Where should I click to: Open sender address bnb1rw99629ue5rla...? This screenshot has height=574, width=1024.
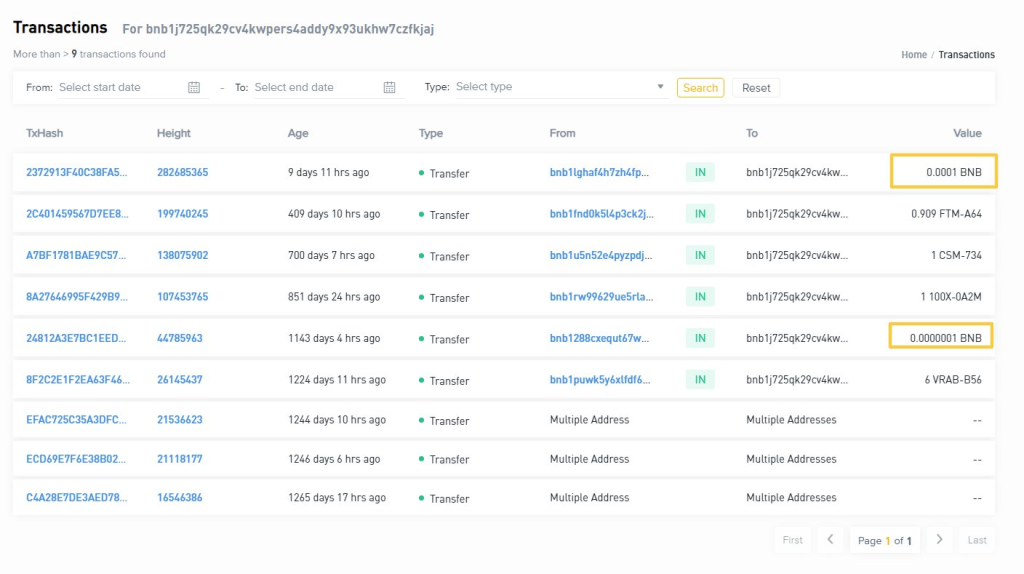pos(601,296)
